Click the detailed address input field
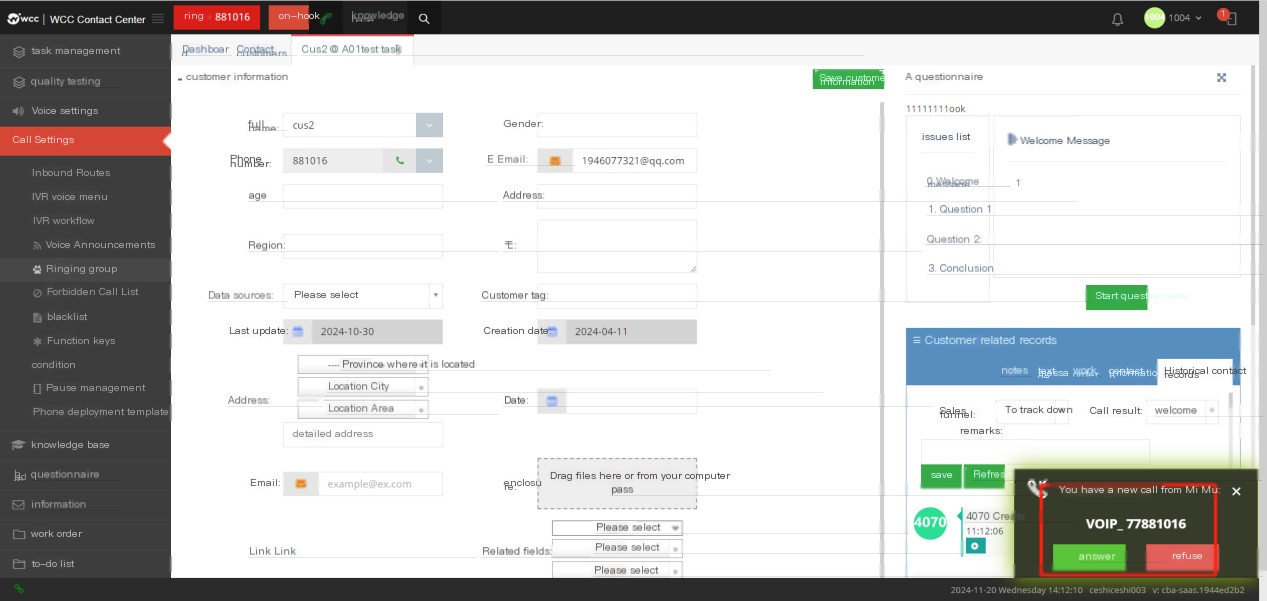Image resolution: width=1267 pixels, height=601 pixels. [363, 434]
